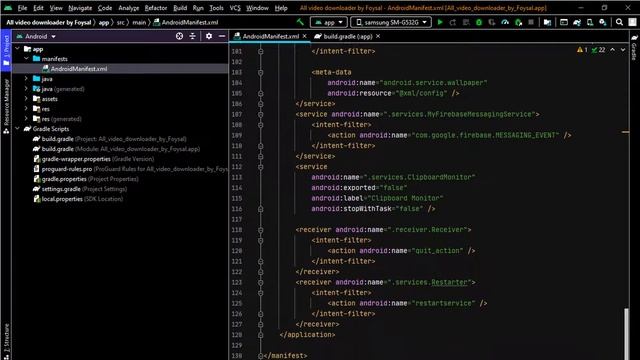This screenshot has width=640, height=360.
Task: Open the Build menu
Action: tap(180, 8)
